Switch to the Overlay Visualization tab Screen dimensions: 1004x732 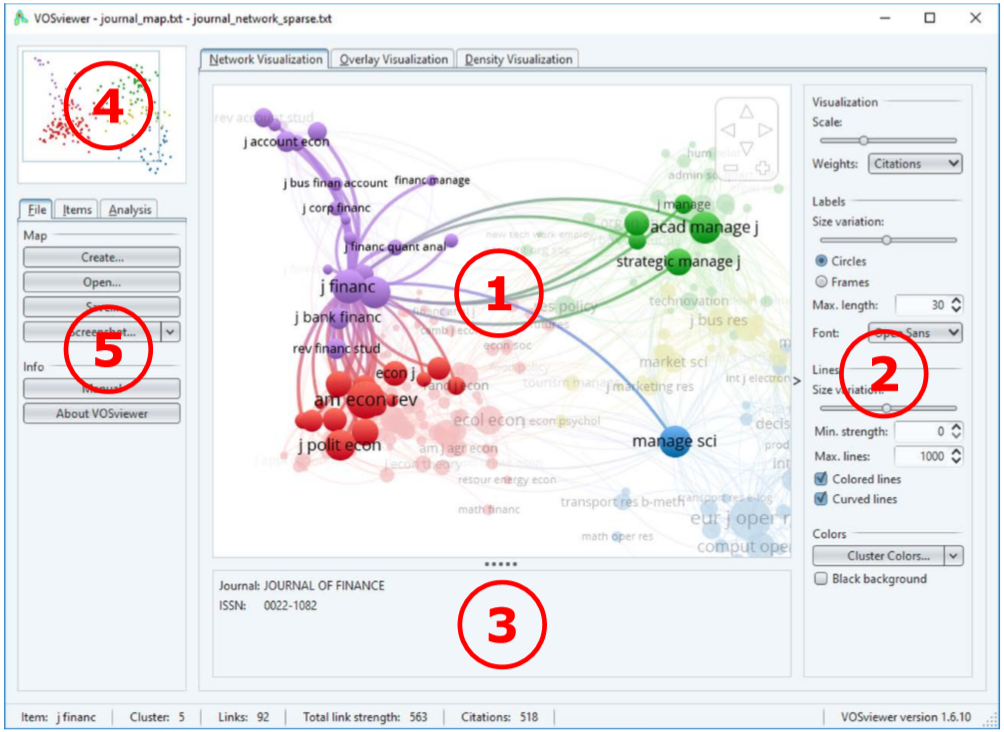[391, 59]
